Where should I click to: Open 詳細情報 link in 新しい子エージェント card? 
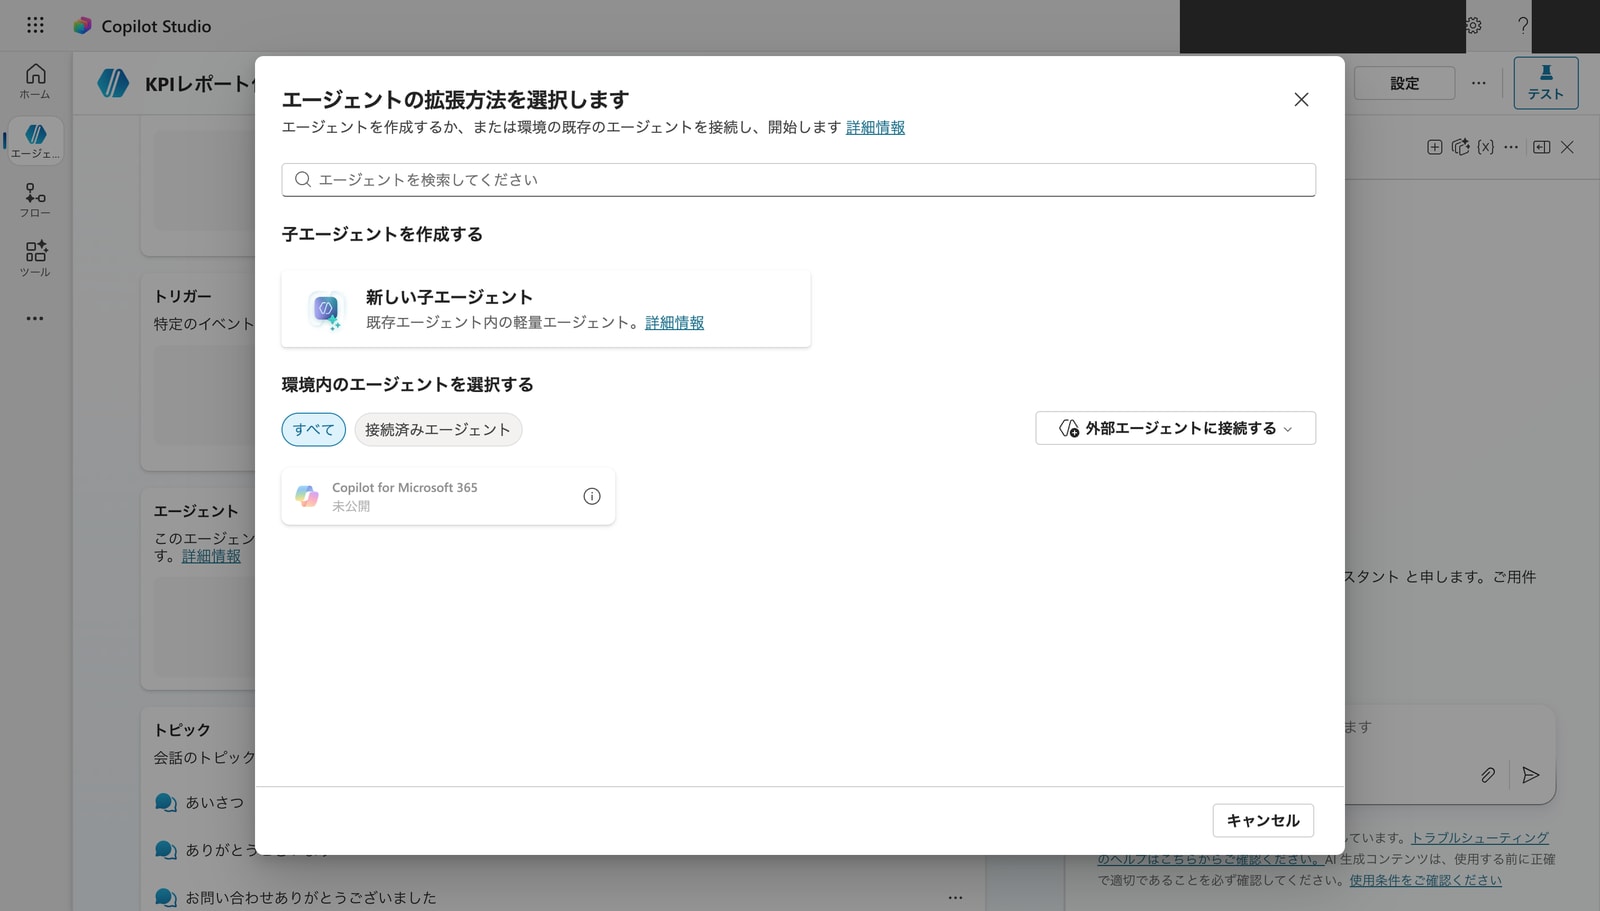[x=674, y=322]
